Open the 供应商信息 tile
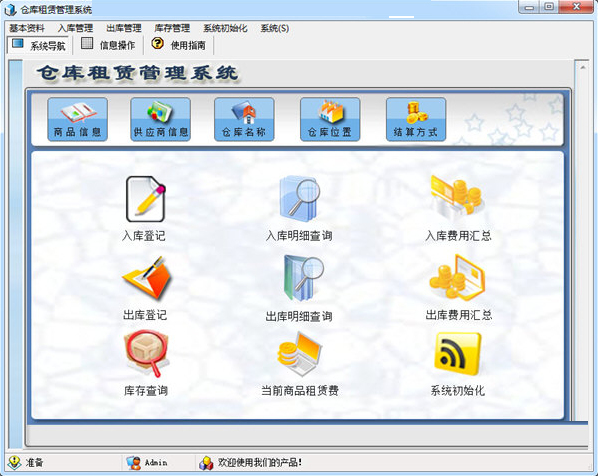 click(x=160, y=119)
